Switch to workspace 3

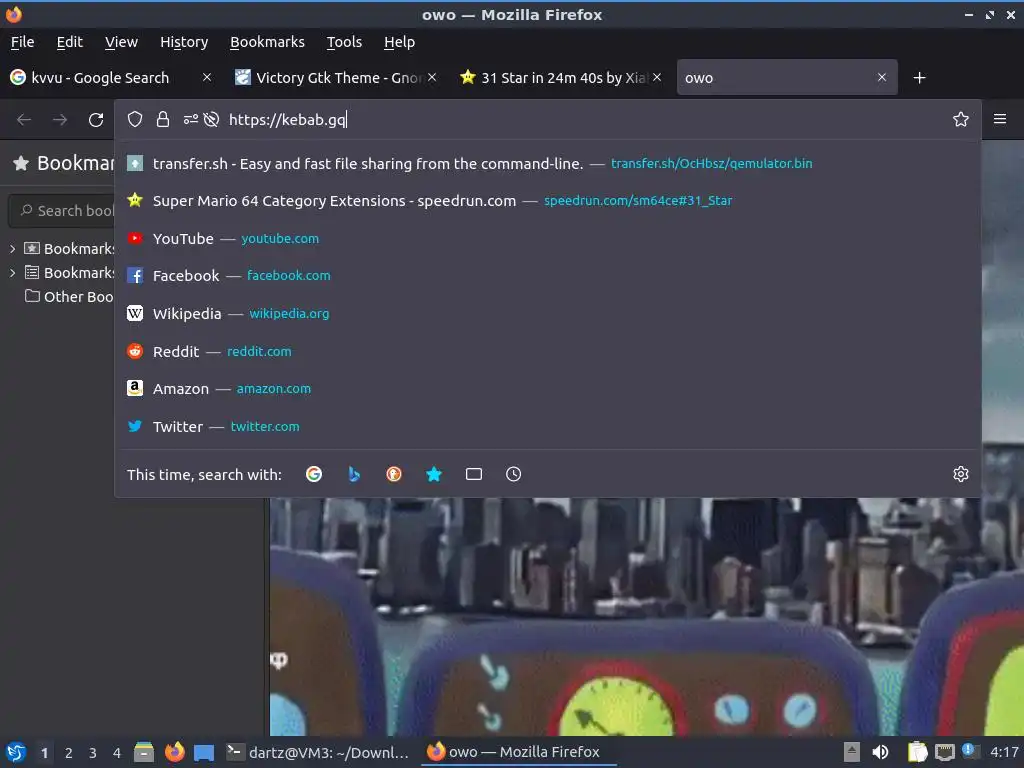pyautogui.click(x=93, y=753)
